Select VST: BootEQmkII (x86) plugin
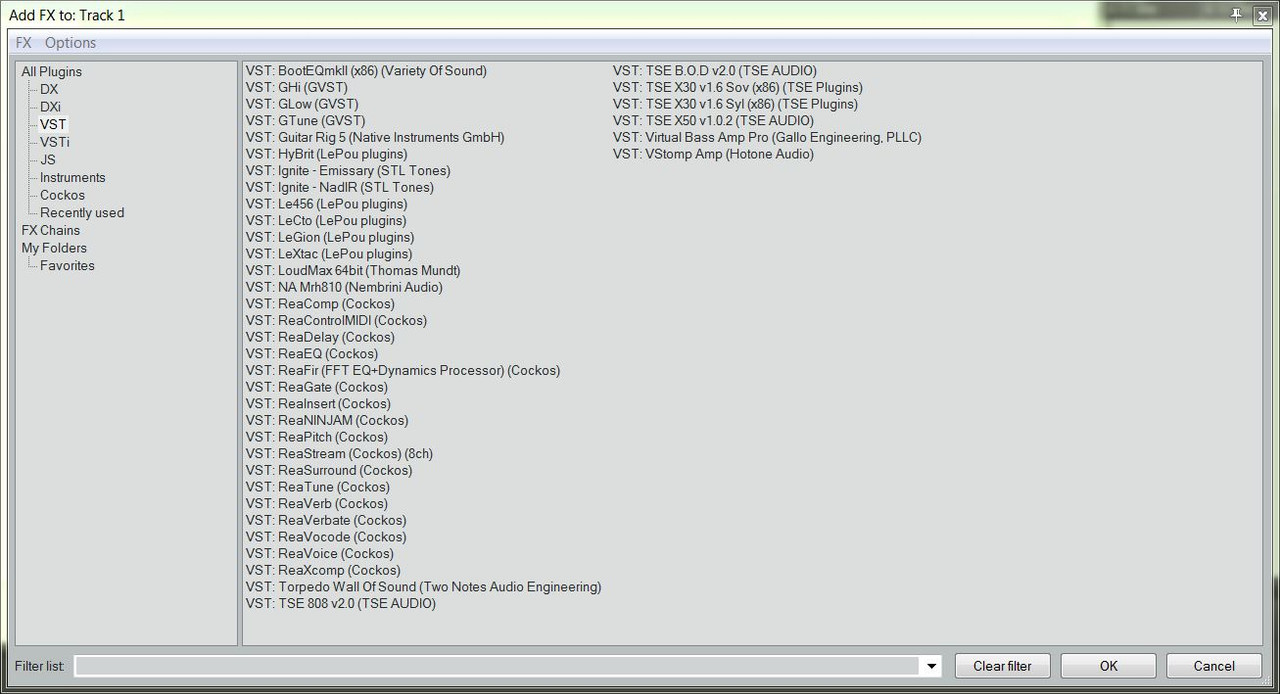Viewport: 1280px width, 694px height. tap(366, 71)
